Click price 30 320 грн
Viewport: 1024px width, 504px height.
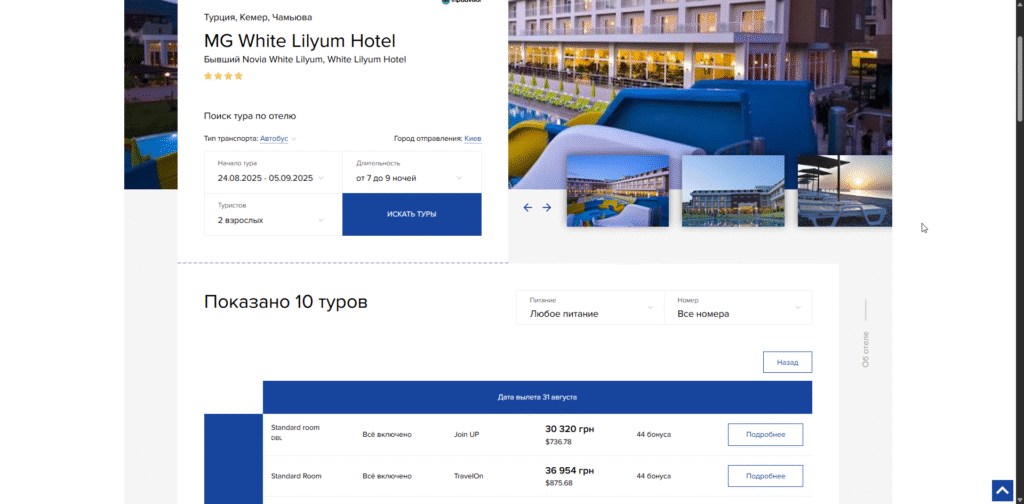click(569, 429)
